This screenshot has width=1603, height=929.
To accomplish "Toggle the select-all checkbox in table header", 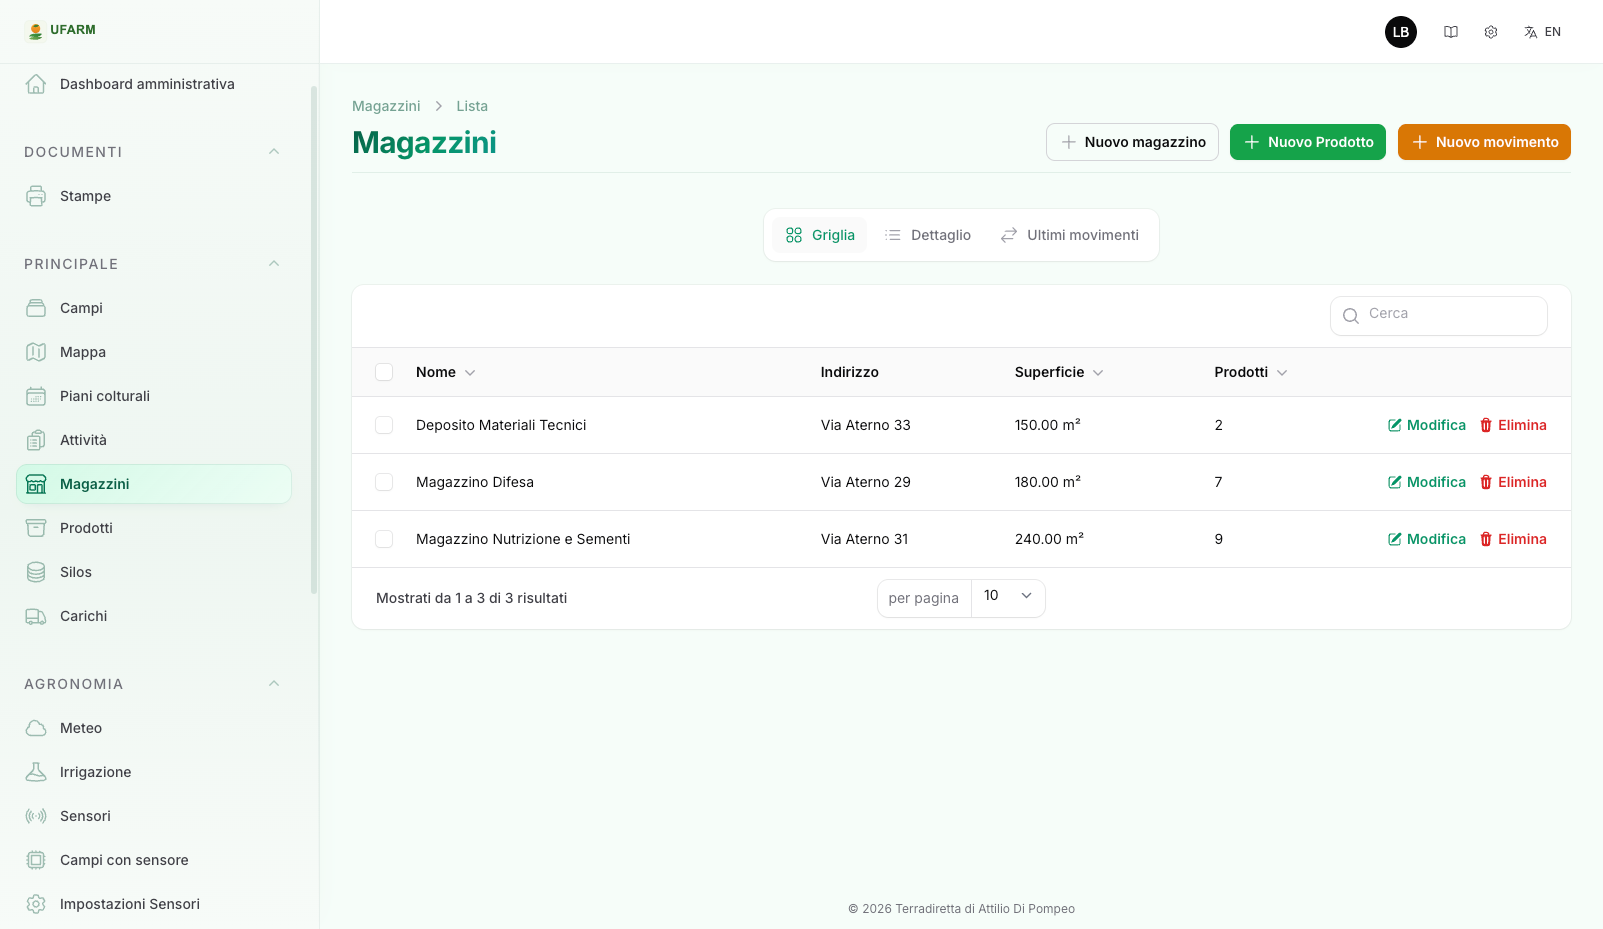I will point(384,372).
